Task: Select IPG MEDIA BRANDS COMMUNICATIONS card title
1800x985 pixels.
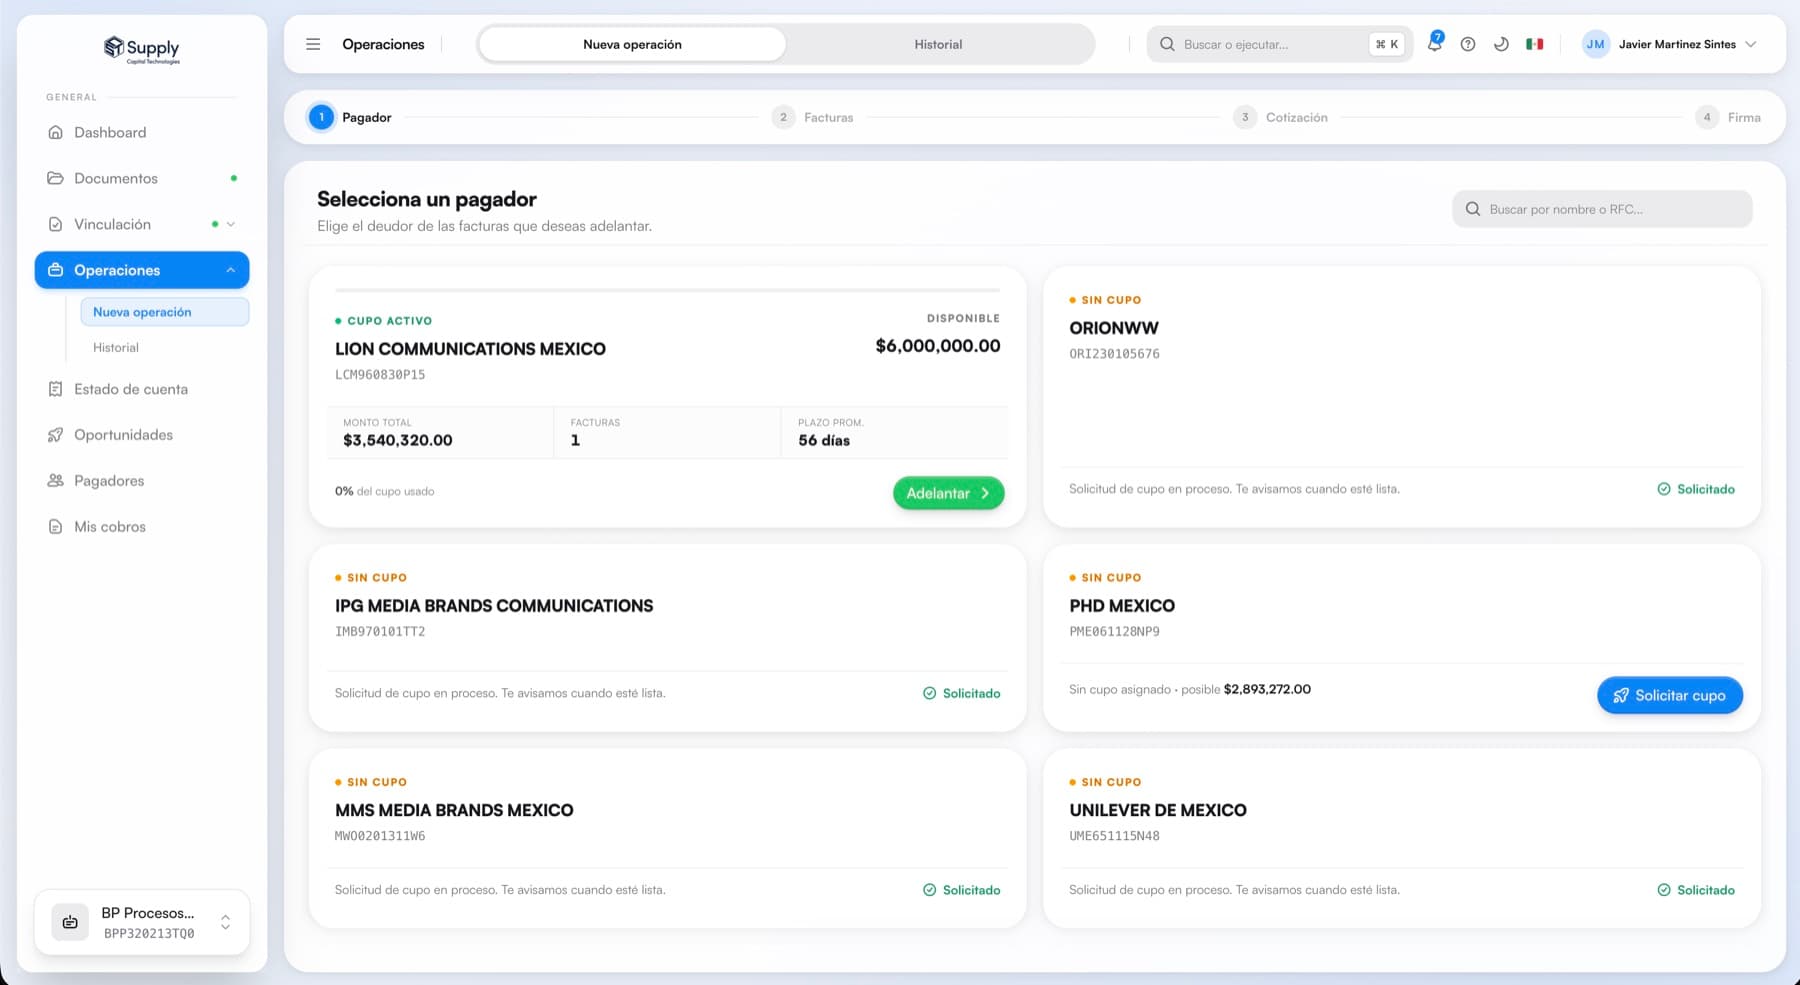Action: pyautogui.click(x=494, y=606)
